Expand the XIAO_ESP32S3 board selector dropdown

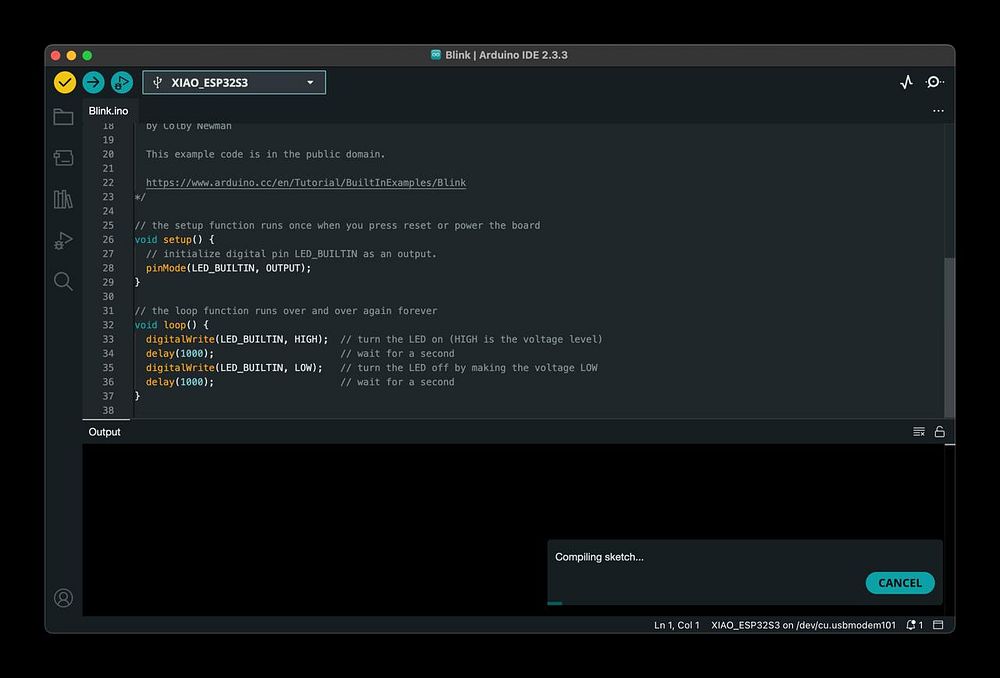click(234, 82)
